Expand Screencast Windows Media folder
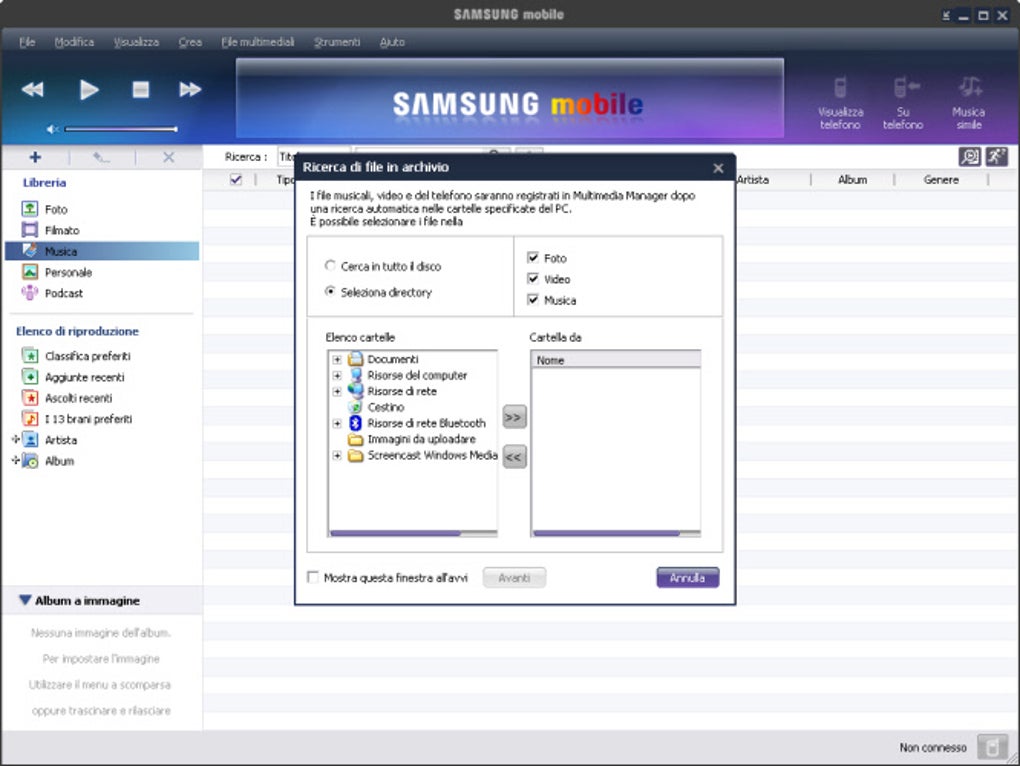This screenshot has width=1020, height=766. pos(337,456)
